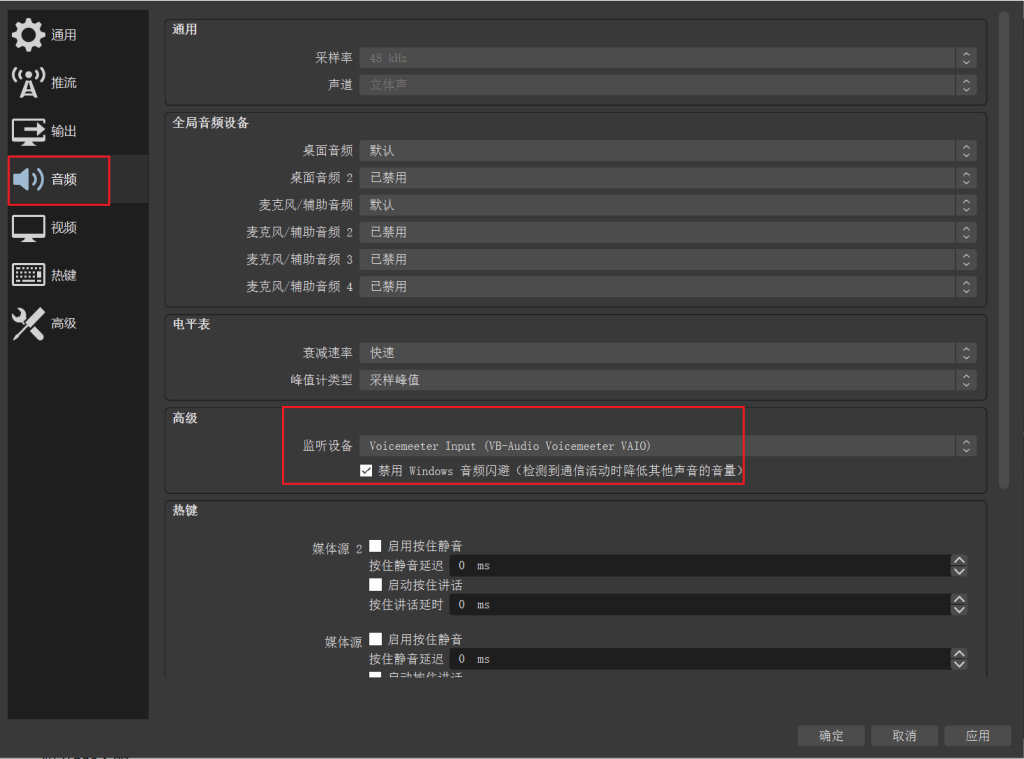The image size is (1024, 759).
Task: Open the 高级 wrench tools icon
Action: (28, 323)
